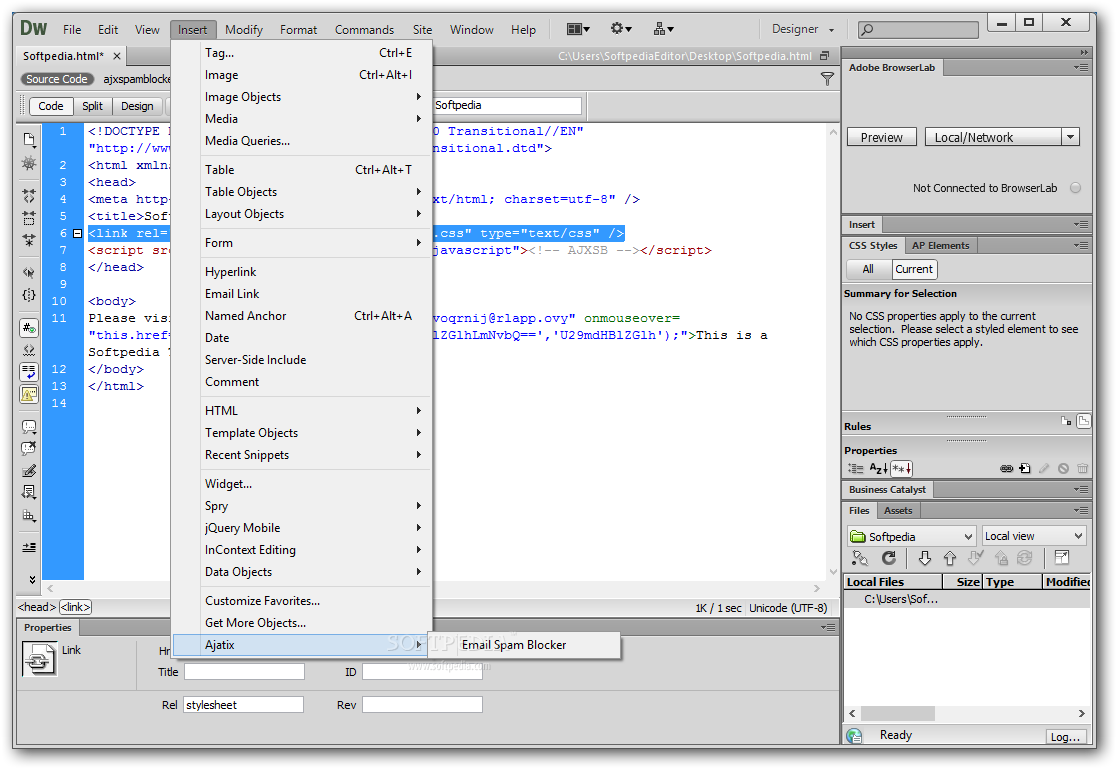Collapse the code block at line 6
Screen dimensions: 1117x769
[x=78, y=233]
